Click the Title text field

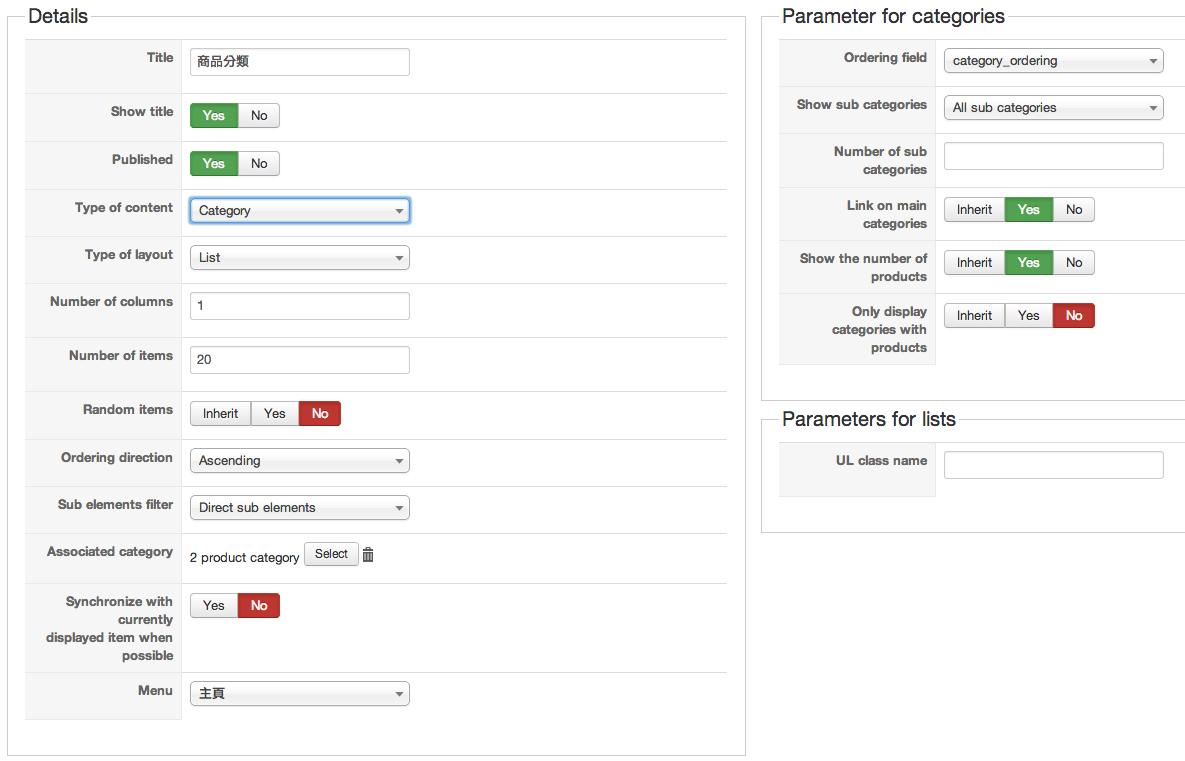pyautogui.click(x=300, y=62)
